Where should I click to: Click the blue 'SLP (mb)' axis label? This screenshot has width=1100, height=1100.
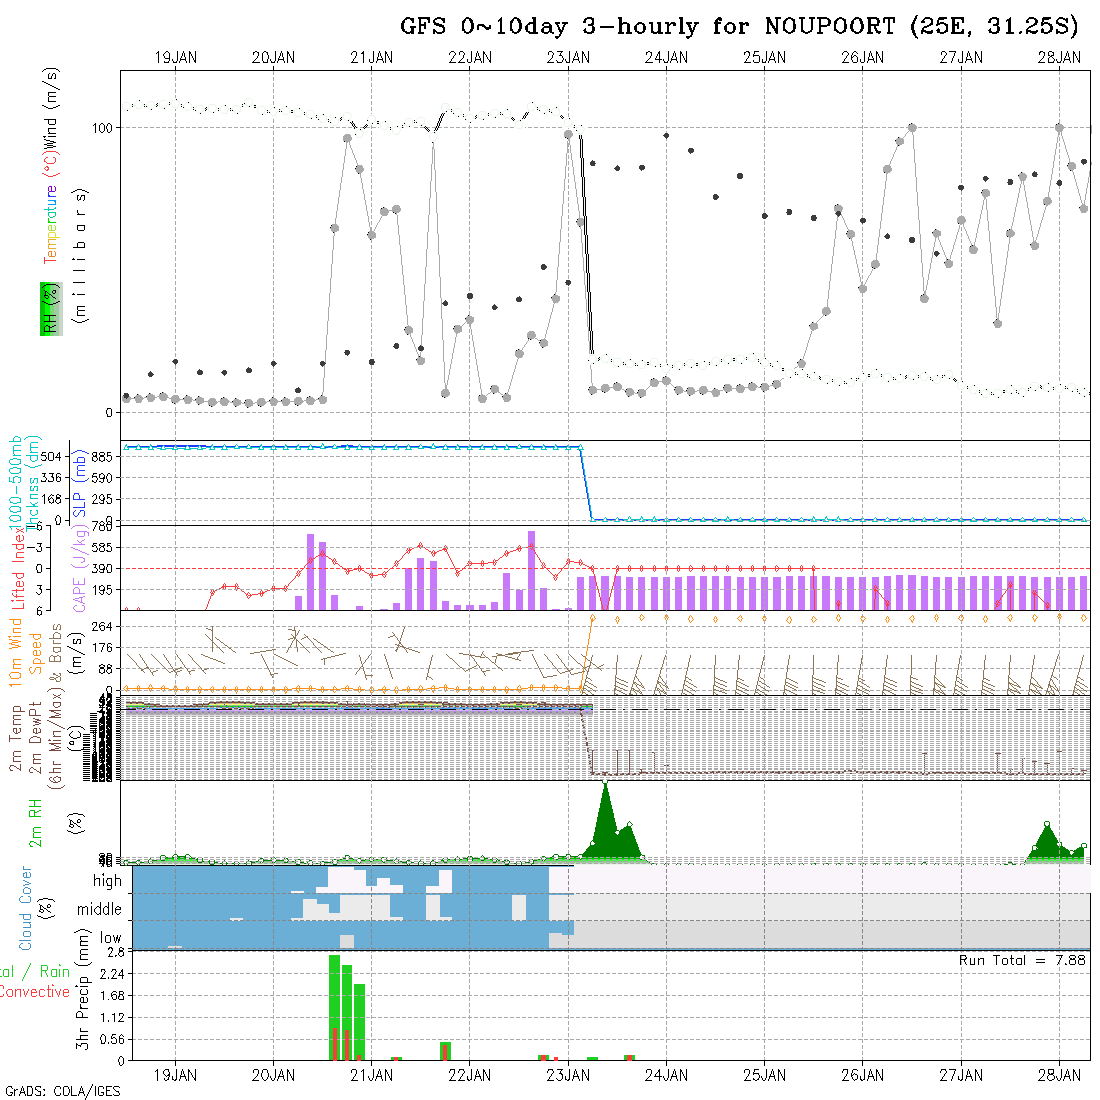click(x=79, y=483)
